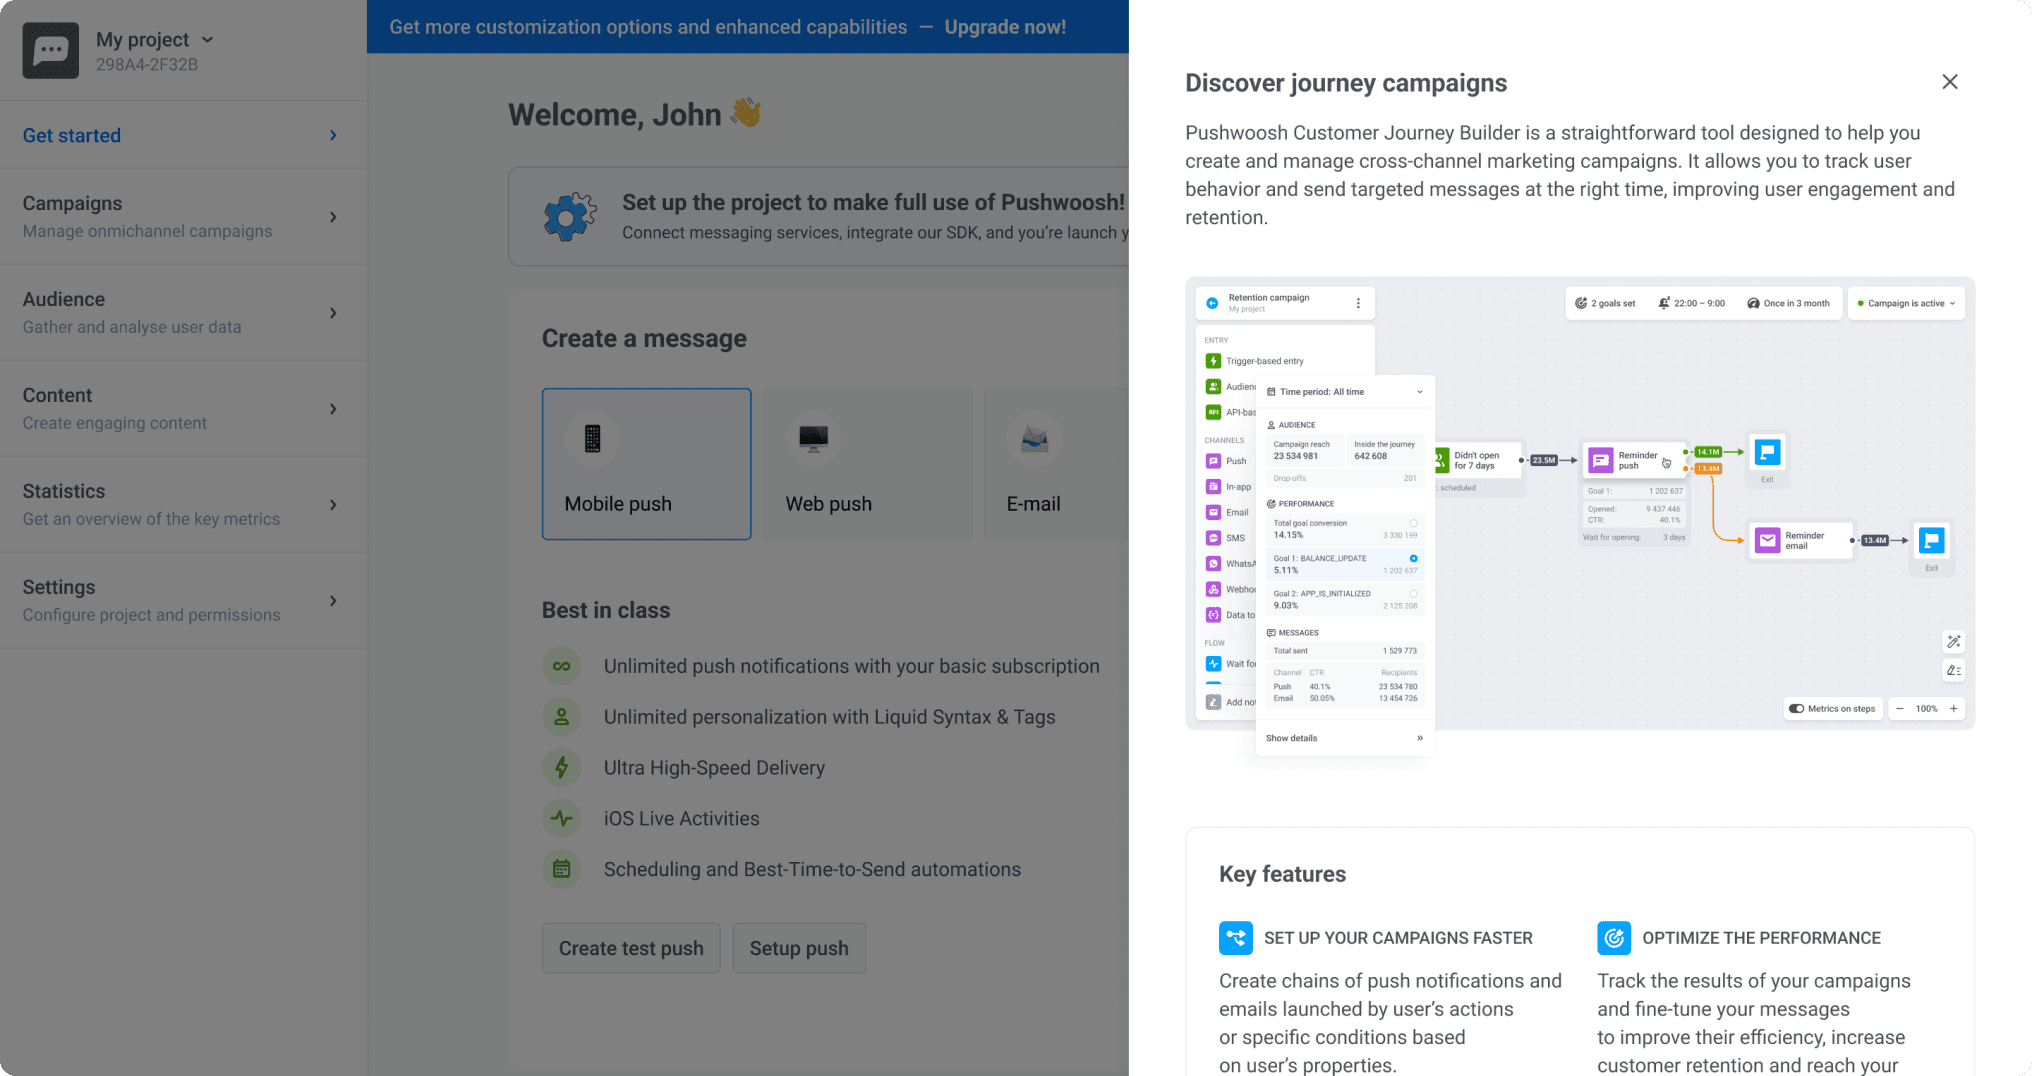This screenshot has width=2032, height=1076.
Task: Click the Best in class heading
Action: point(606,610)
